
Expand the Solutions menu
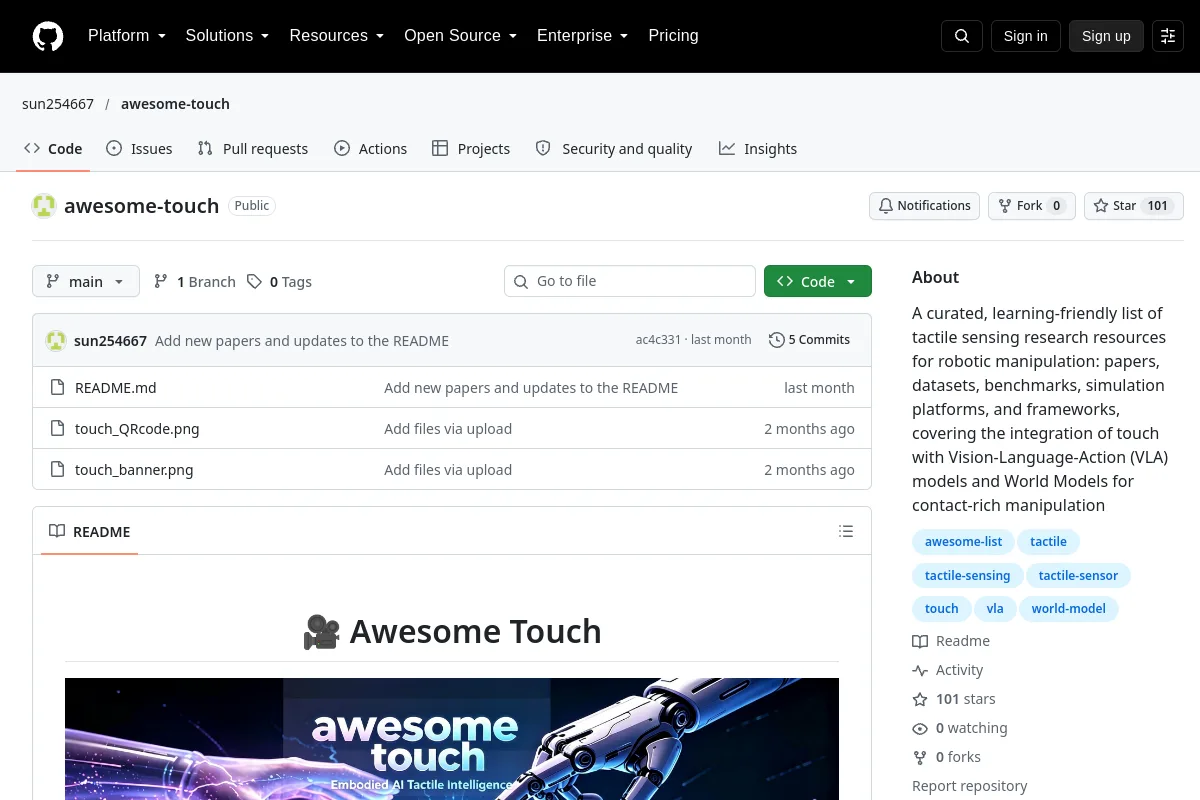pyautogui.click(x=227, y=36)
